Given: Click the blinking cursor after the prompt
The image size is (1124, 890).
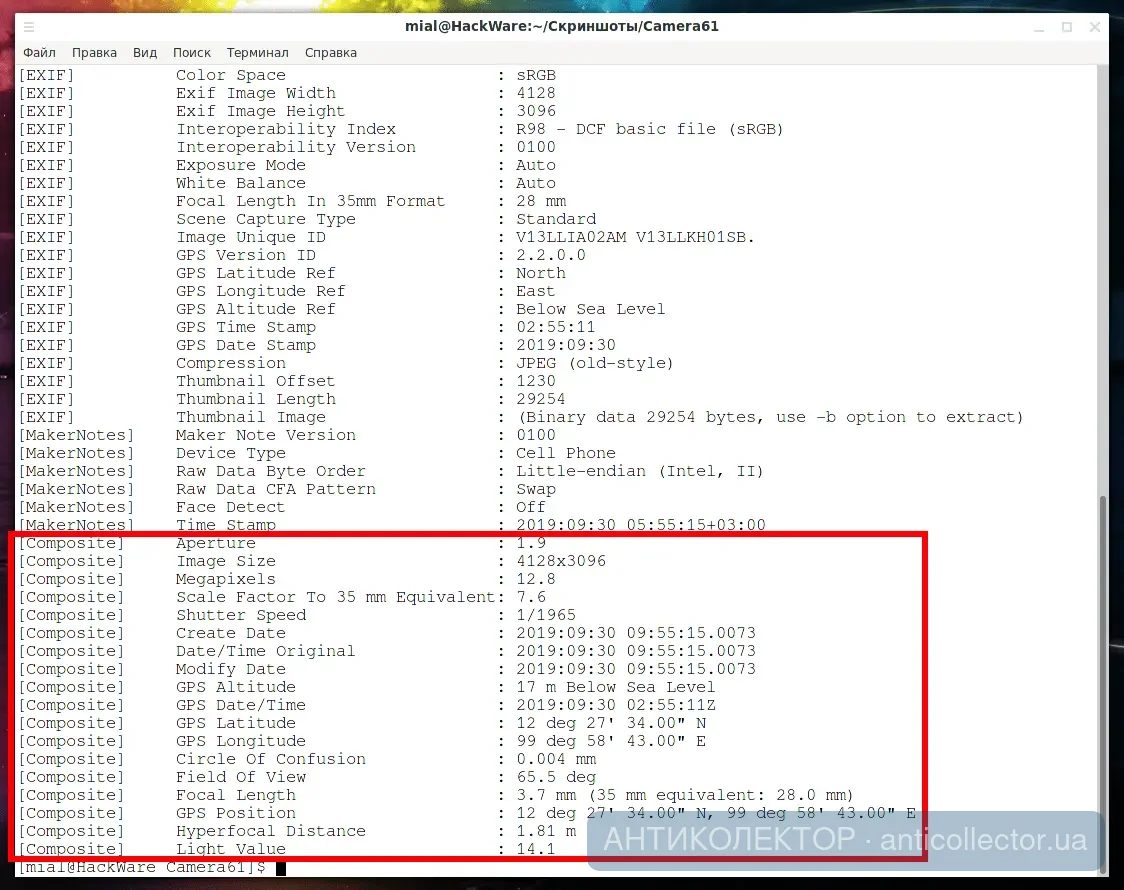Looking at the screenshot, I should 281,867.
